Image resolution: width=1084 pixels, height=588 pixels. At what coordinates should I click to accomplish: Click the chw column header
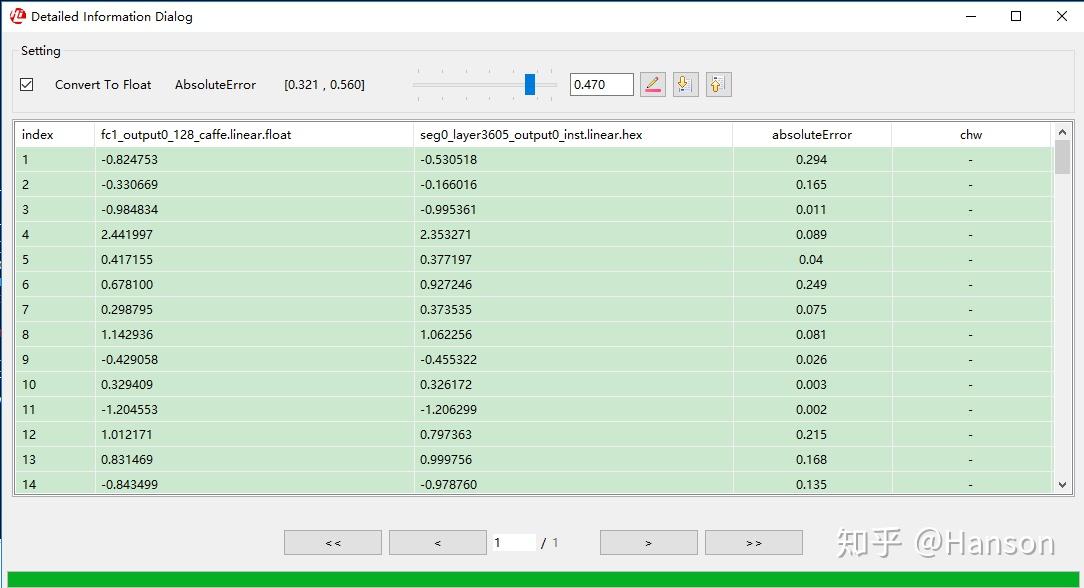pos(971,134)
